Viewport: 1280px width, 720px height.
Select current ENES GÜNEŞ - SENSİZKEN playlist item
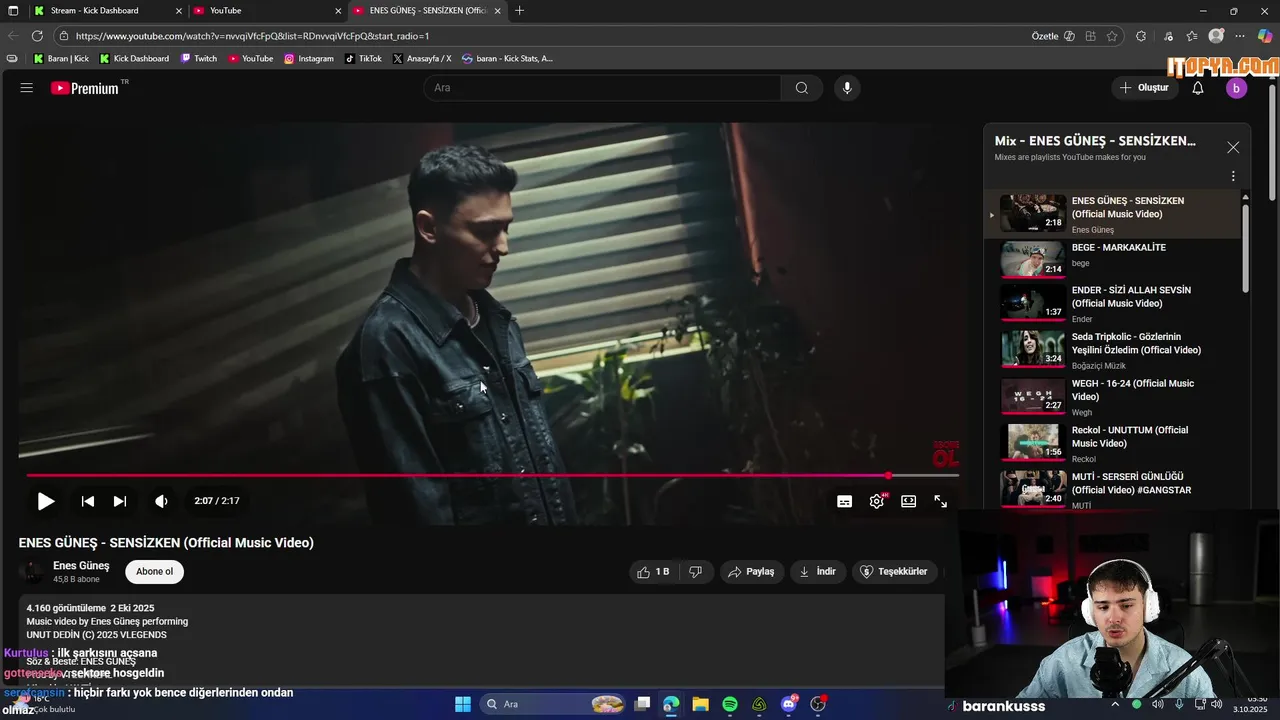click(1112, 214)
